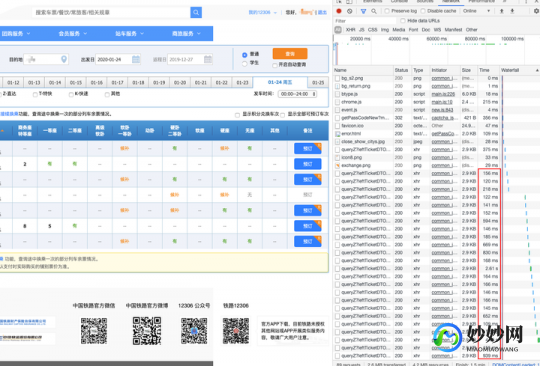The image size is (540, 366).
Task: Open the network settings gear
Action: point(537,11)
